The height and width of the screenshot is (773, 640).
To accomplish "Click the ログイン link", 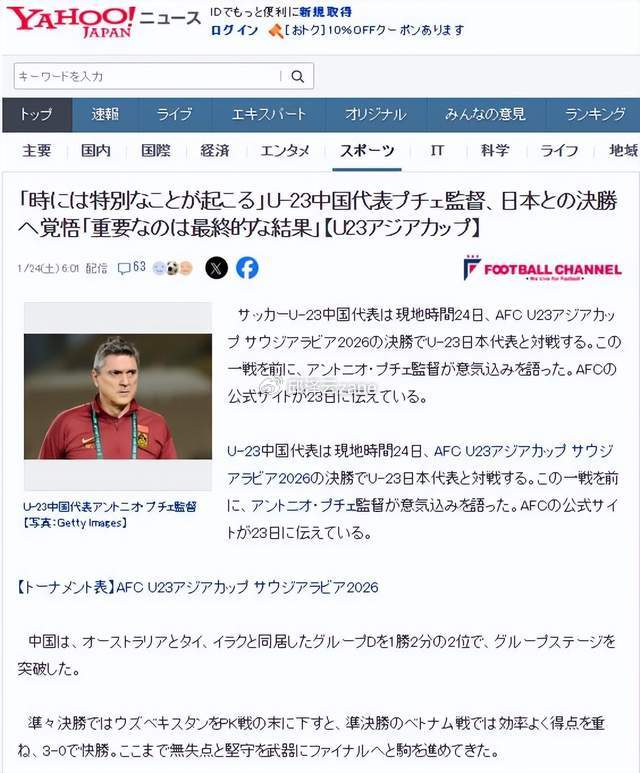I will (234, 31).
